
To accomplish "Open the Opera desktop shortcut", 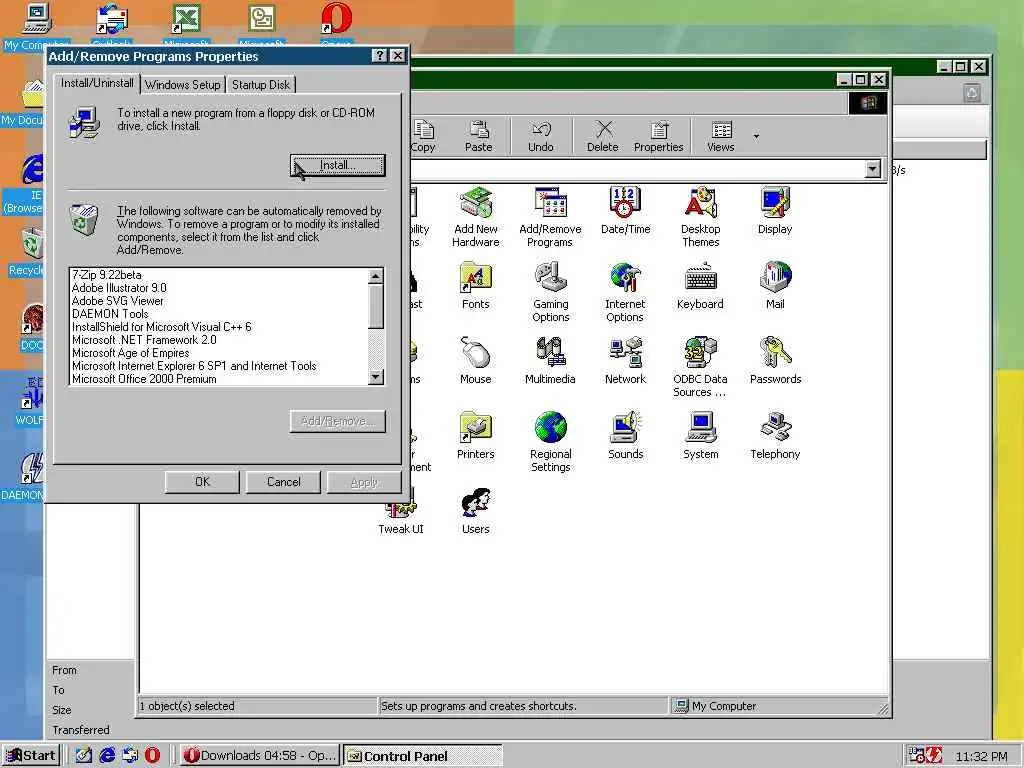I will pos(336,25).
